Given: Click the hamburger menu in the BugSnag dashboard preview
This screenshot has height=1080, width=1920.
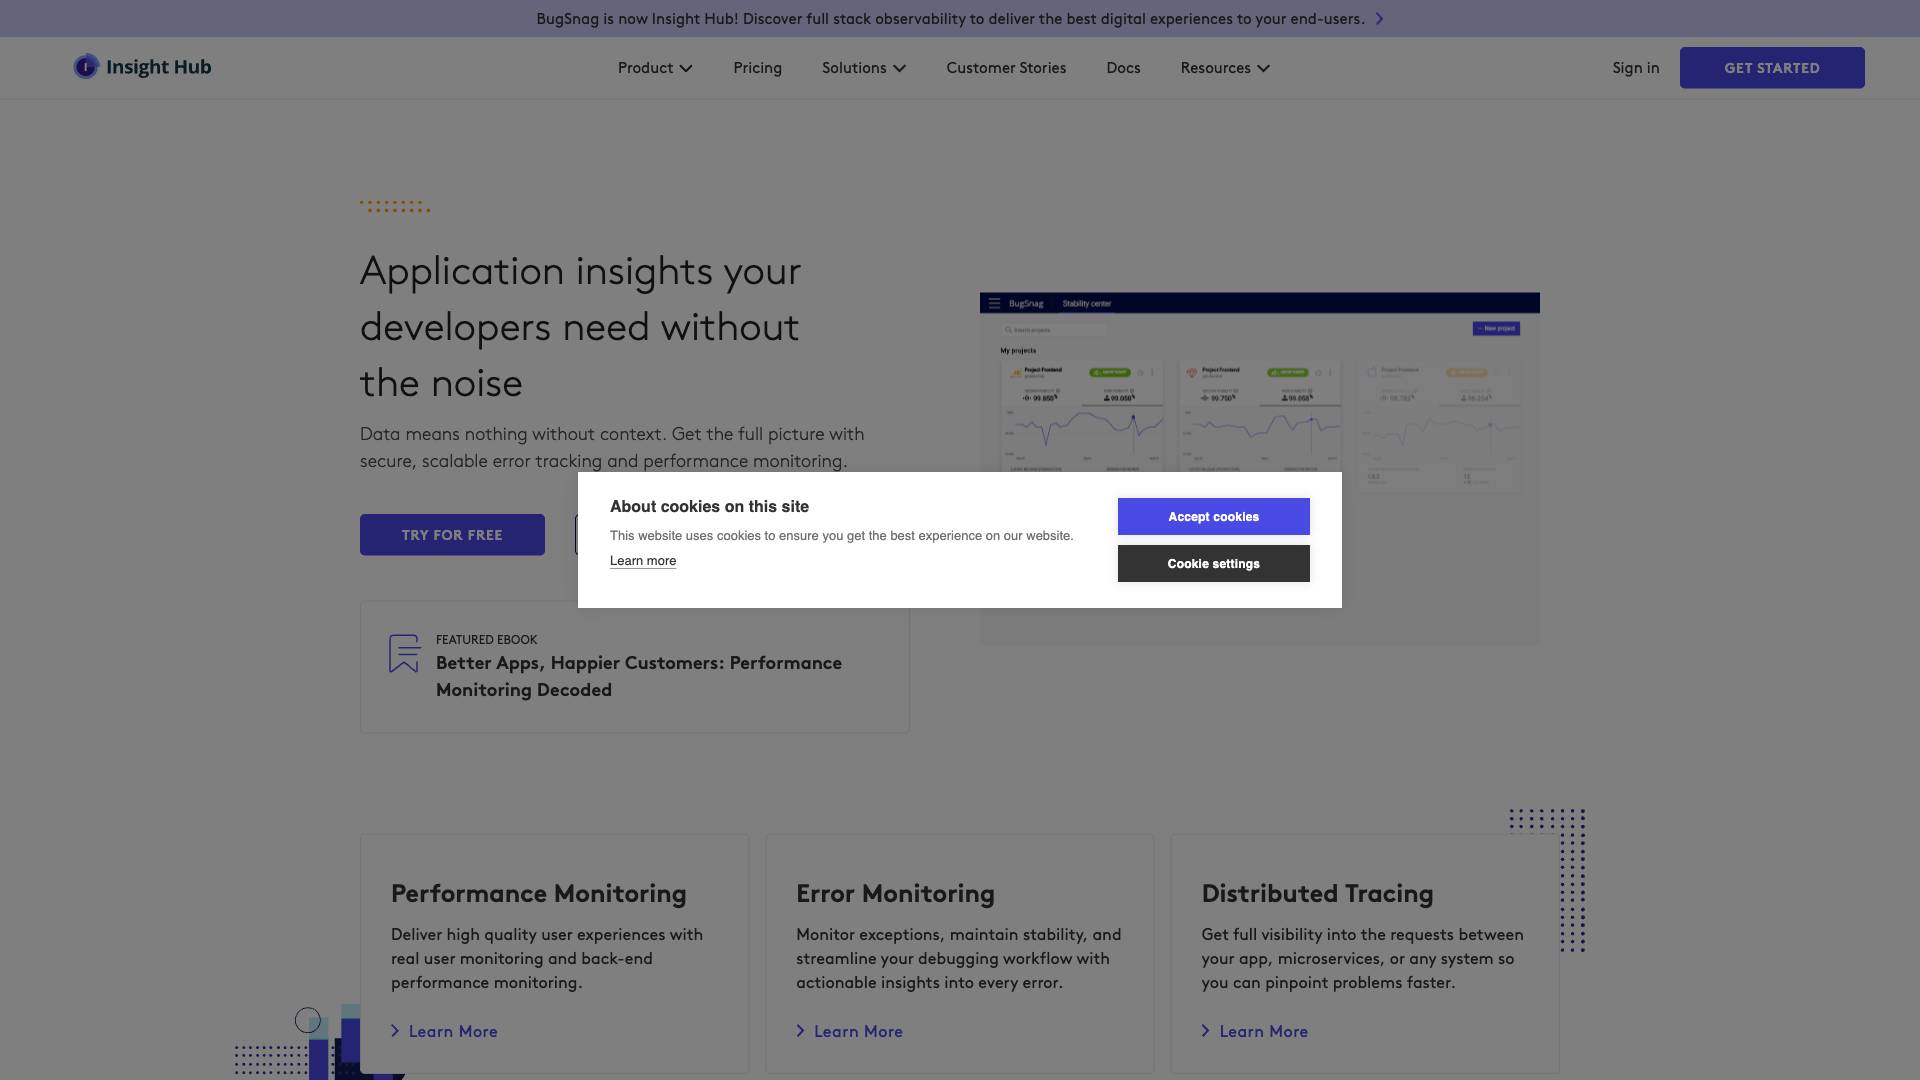Looking at the screenshot, I should click(x=994, y=303).
